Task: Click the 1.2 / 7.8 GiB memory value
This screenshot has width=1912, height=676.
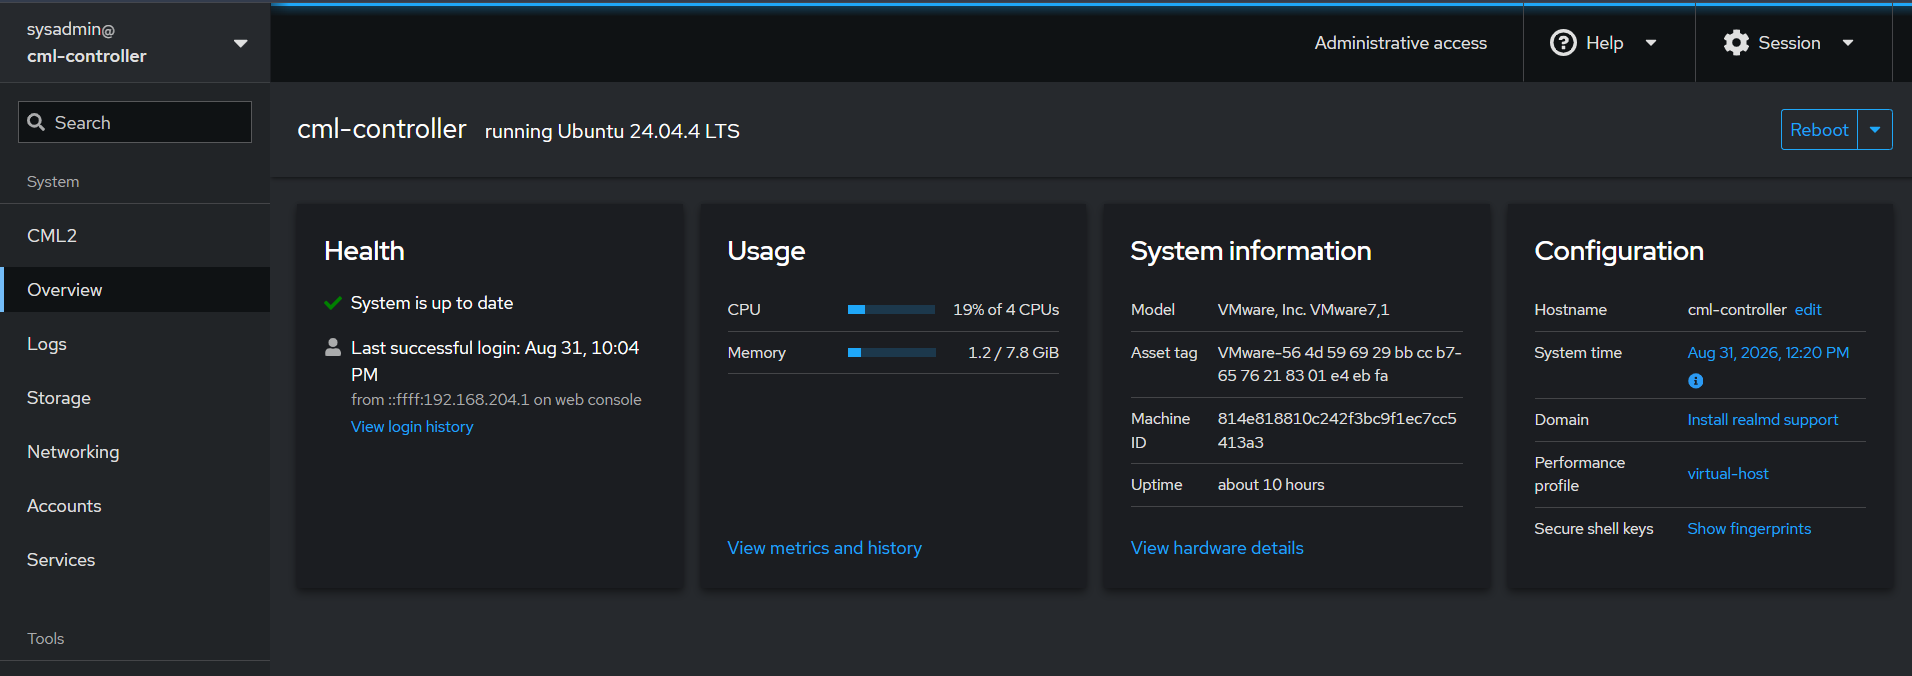Action: [x=1013, y=353]
